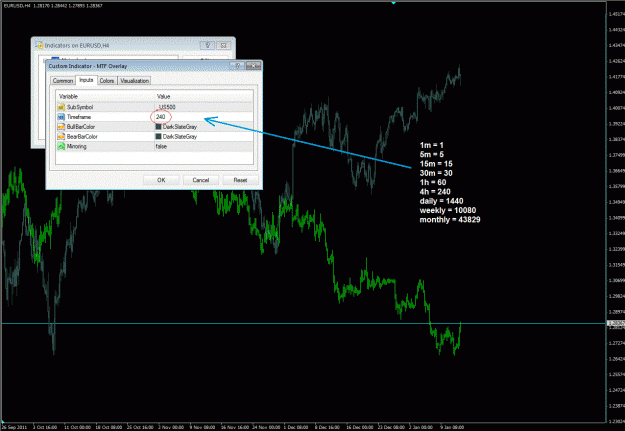This screenshot has width=625, height=431.
Task: Click the BullBarColor row icon
Action: click(x=61, y=127)
